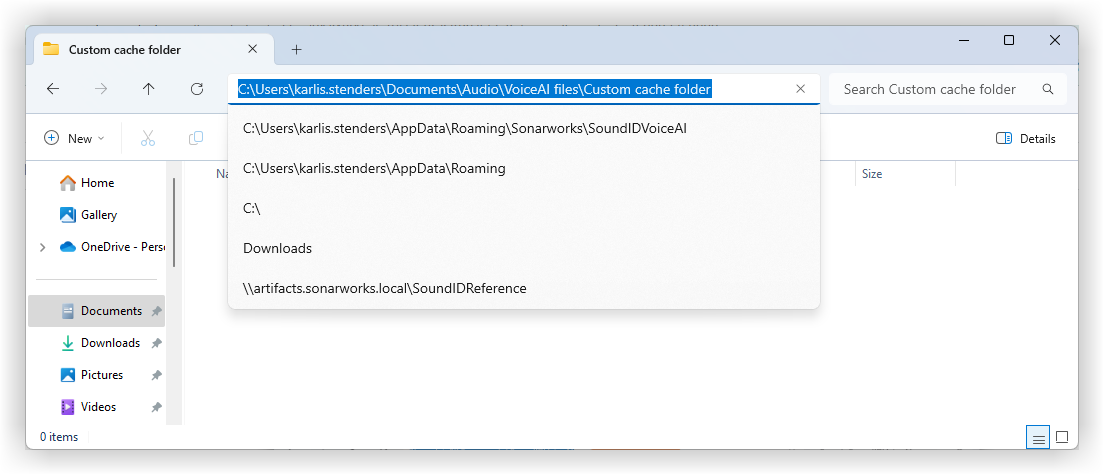Click the pin icon beside Pictures

(156, 375)
